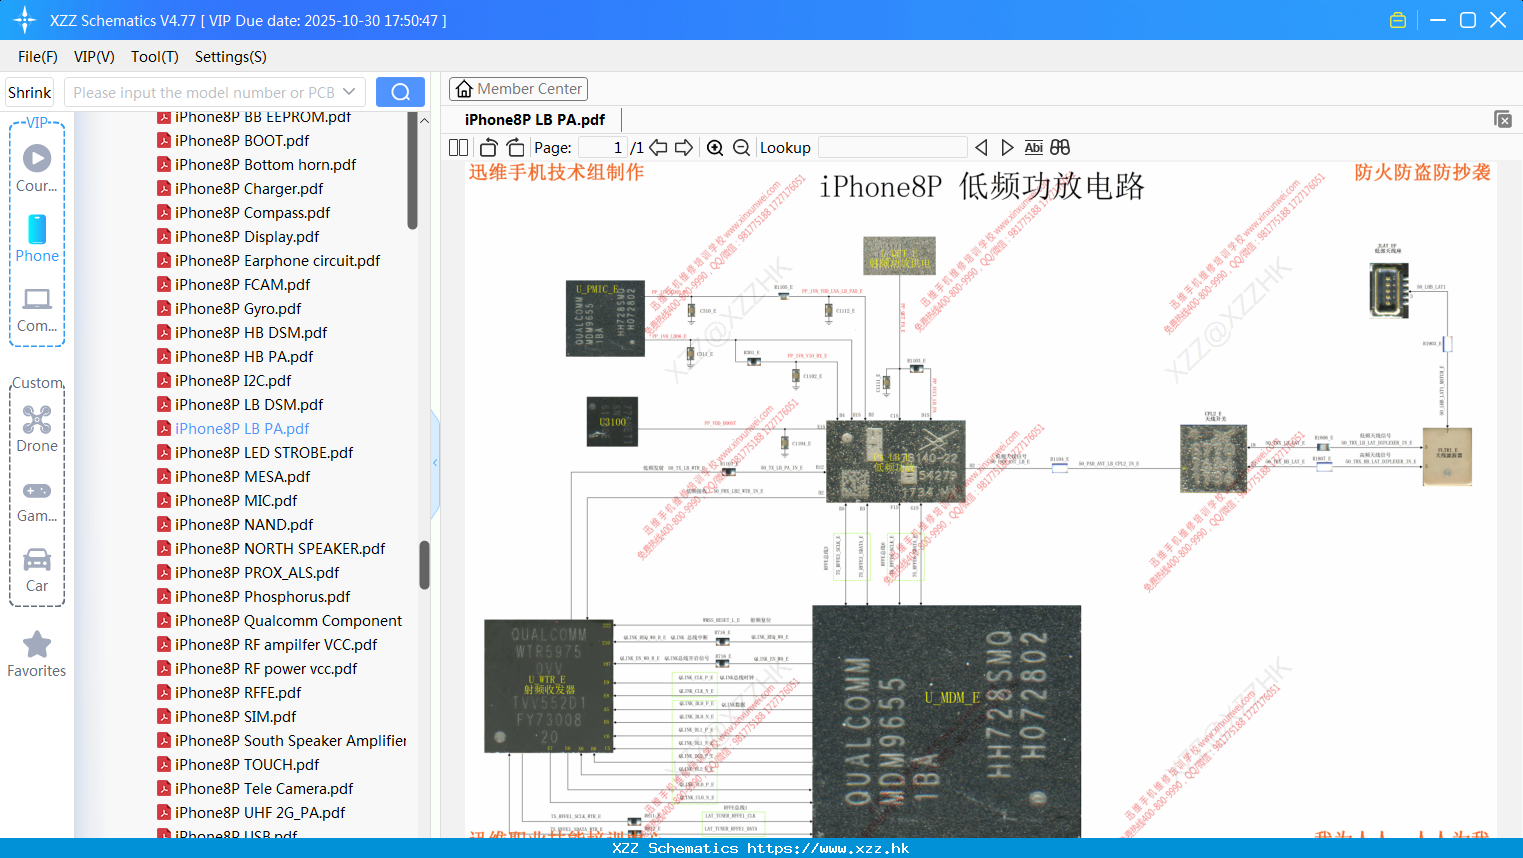Toggle the Abi whole-word match icon
Image resolution: width=1523 pixels, height=858 pixels.
point(1033,147)
